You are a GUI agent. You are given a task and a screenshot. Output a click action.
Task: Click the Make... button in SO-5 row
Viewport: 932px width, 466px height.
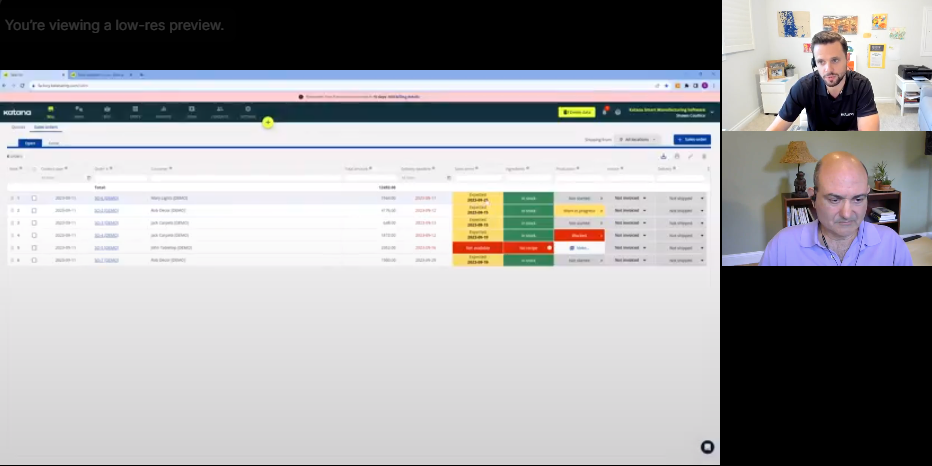click(x=580, y=248)
